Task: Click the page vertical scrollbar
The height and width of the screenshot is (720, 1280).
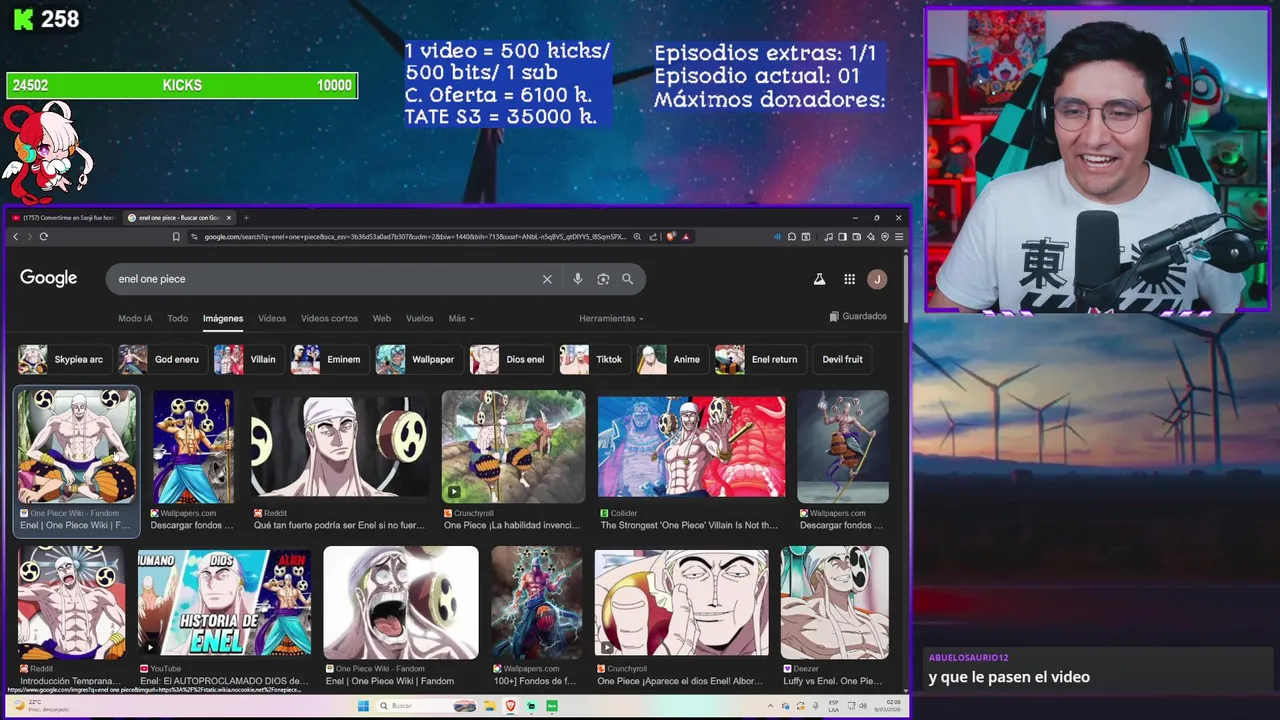Action: click(906, 290)
